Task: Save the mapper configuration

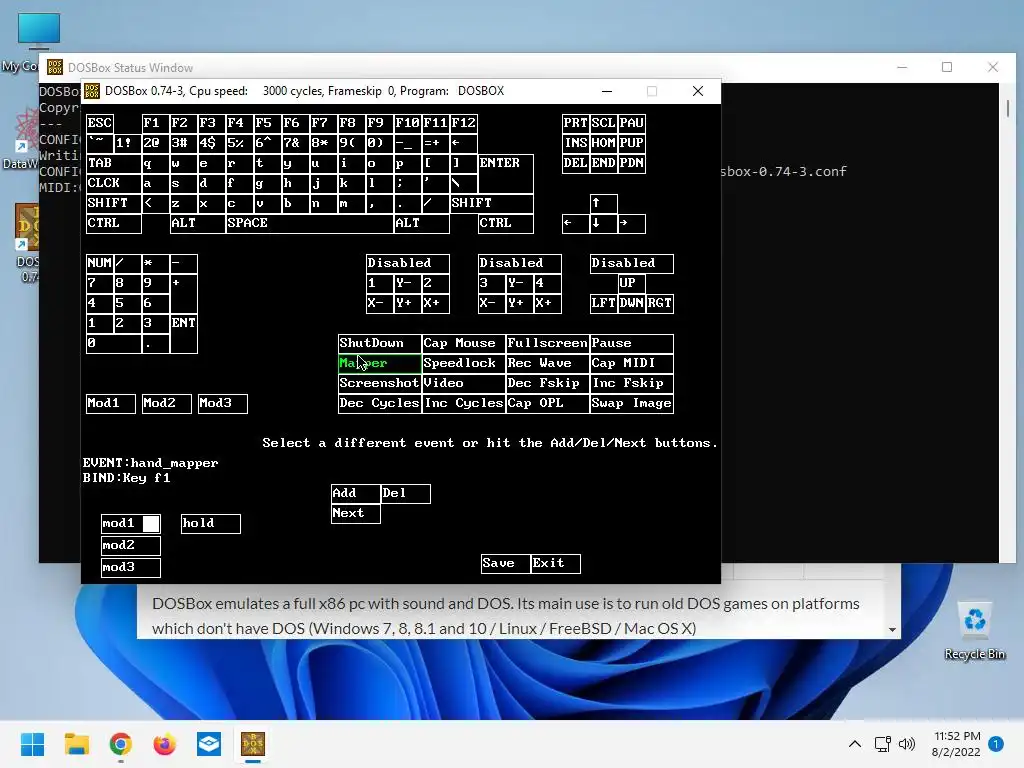Action: (x=505, y=564)
